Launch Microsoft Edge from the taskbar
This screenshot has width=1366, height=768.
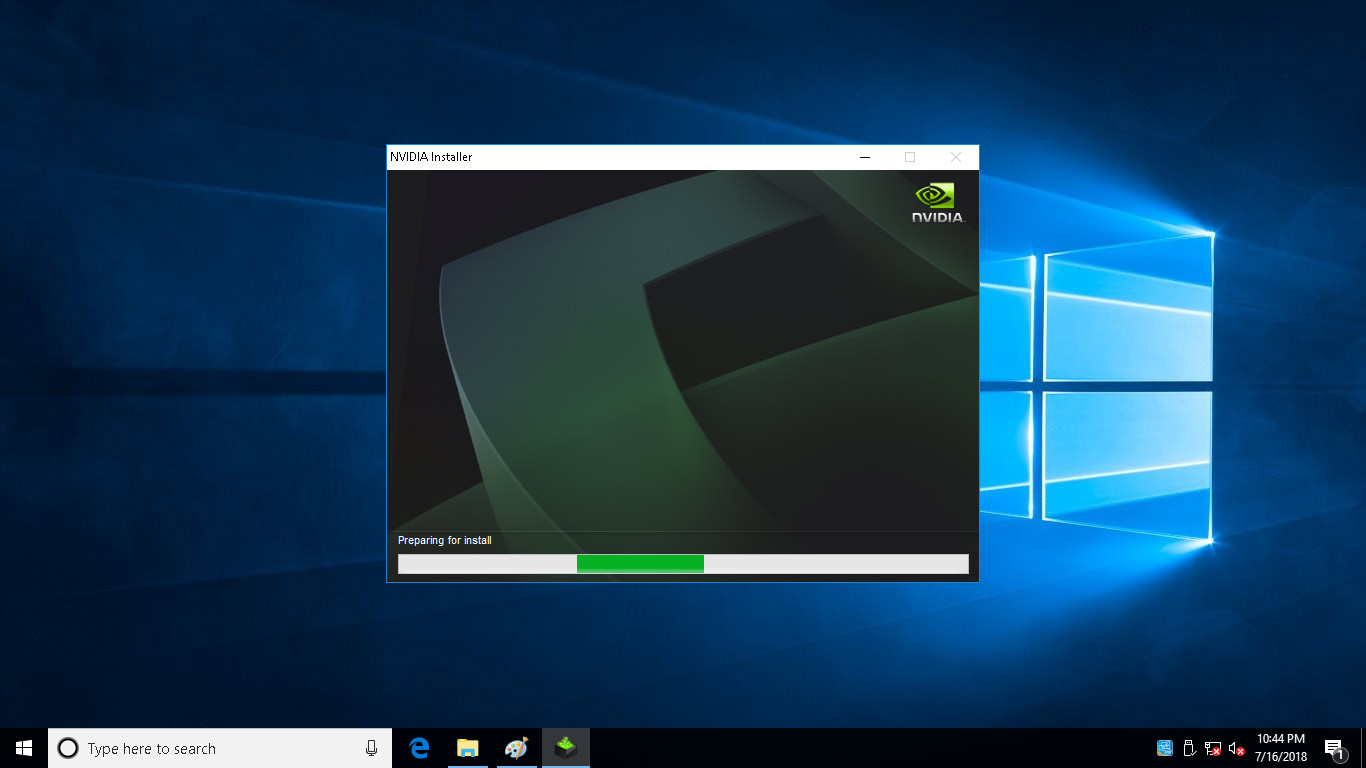tap(419, 748)
